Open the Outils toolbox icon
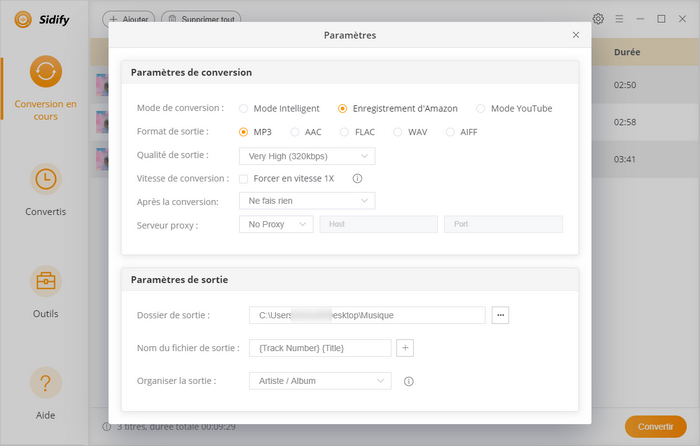 pyautogui.click(x=45, y=281)
